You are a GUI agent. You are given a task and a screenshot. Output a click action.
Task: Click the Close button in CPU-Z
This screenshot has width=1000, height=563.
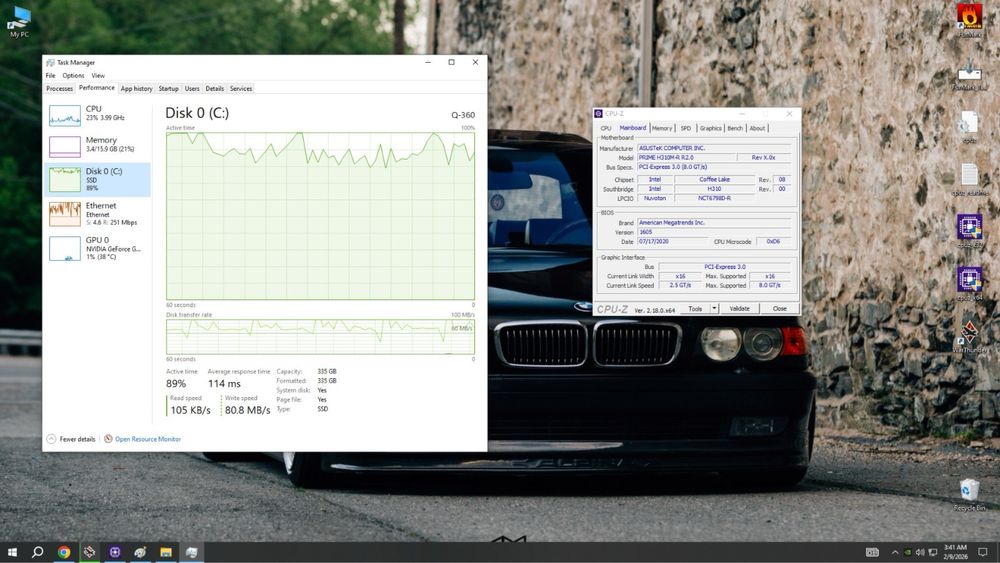[x=779, y=309]
